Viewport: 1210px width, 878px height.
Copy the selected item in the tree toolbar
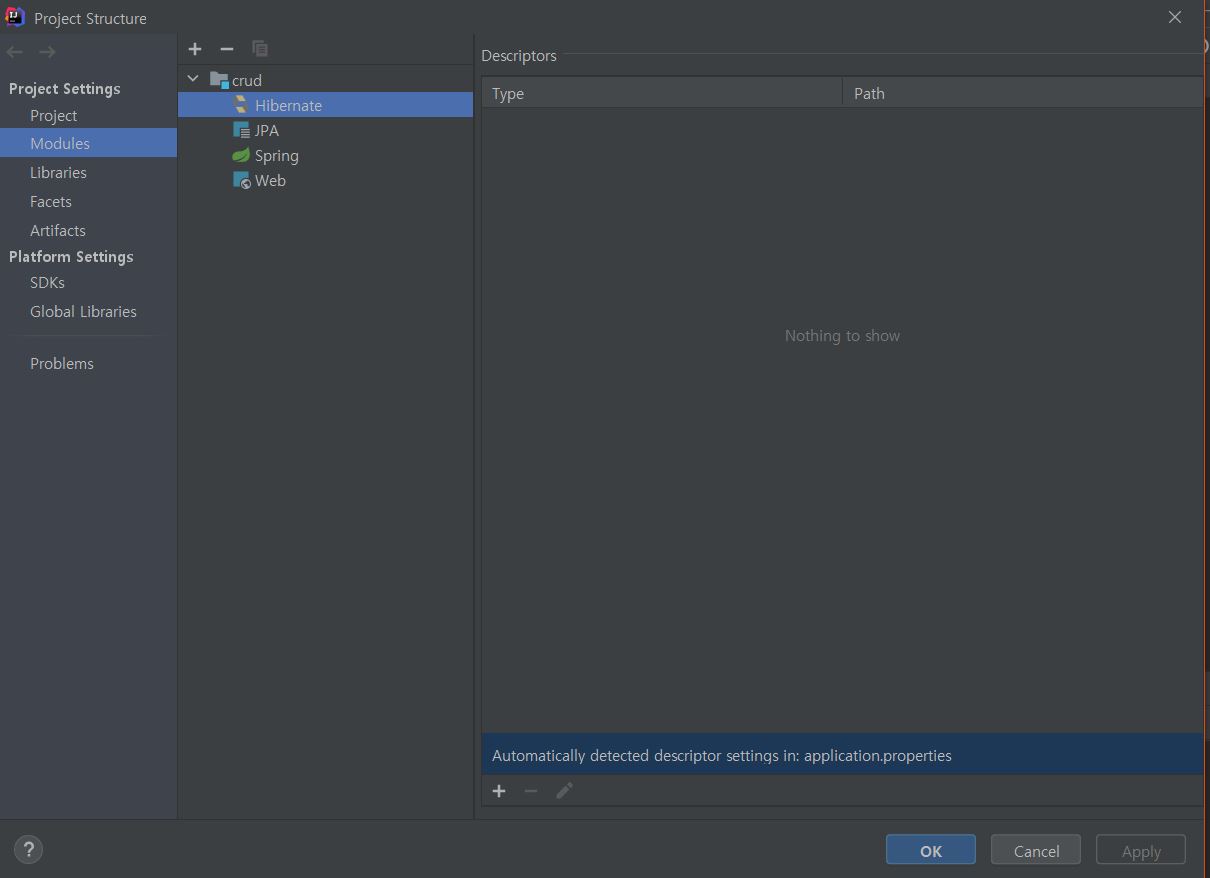(x=260, y=48)
